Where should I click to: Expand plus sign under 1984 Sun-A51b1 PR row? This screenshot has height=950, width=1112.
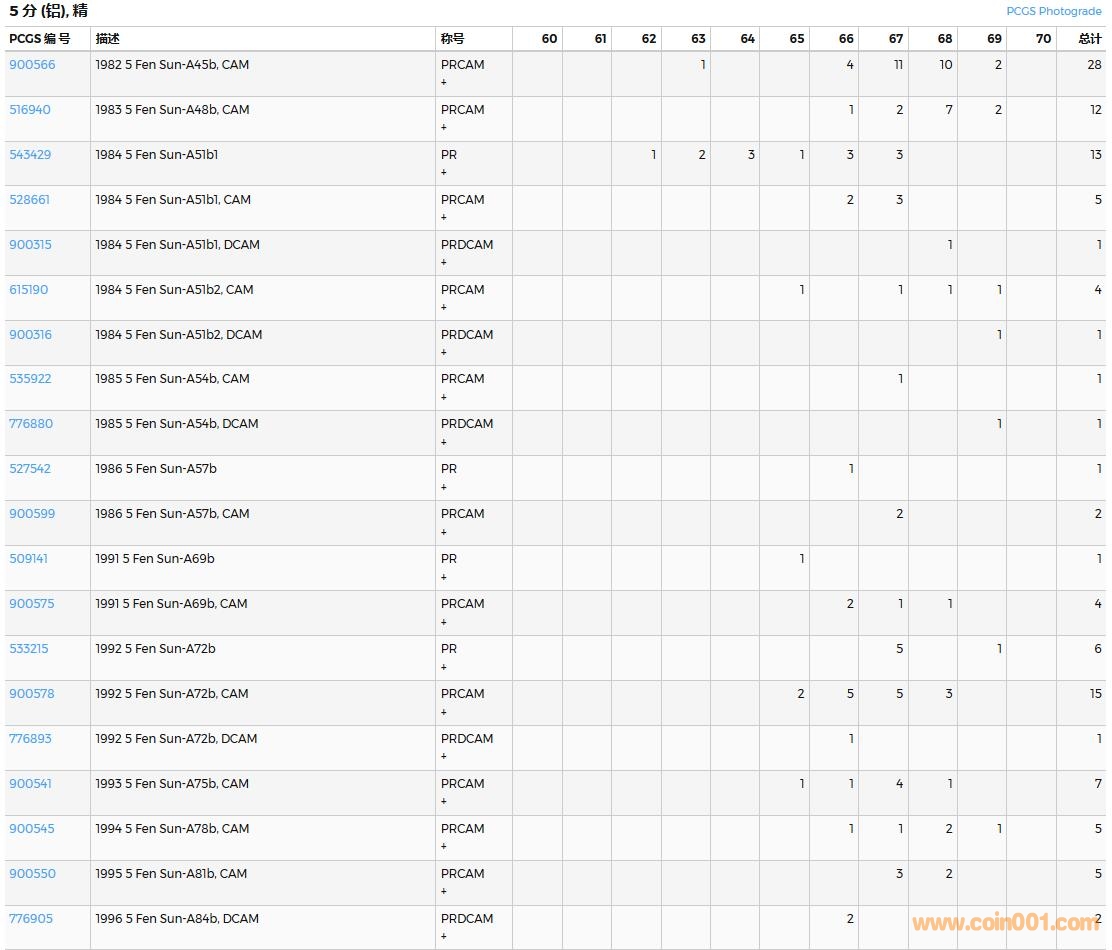[x=444, y=173]
